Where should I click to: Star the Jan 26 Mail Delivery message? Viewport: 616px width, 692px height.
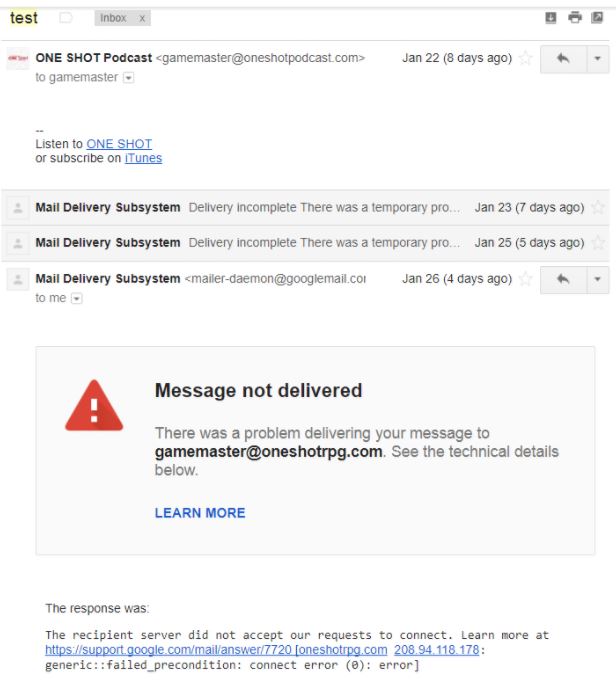525,279
